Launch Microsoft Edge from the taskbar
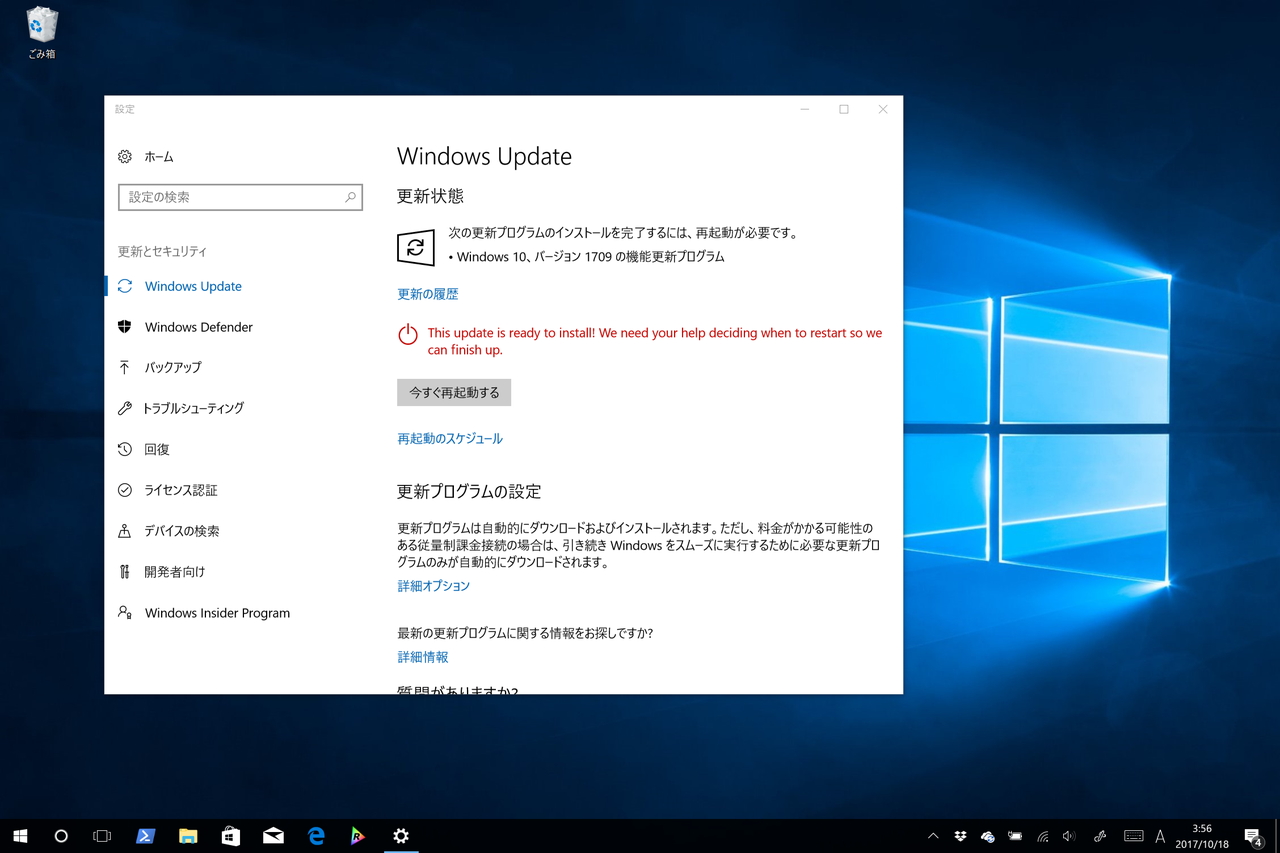This screenshot has height=853, width=1280. point(316,836)
